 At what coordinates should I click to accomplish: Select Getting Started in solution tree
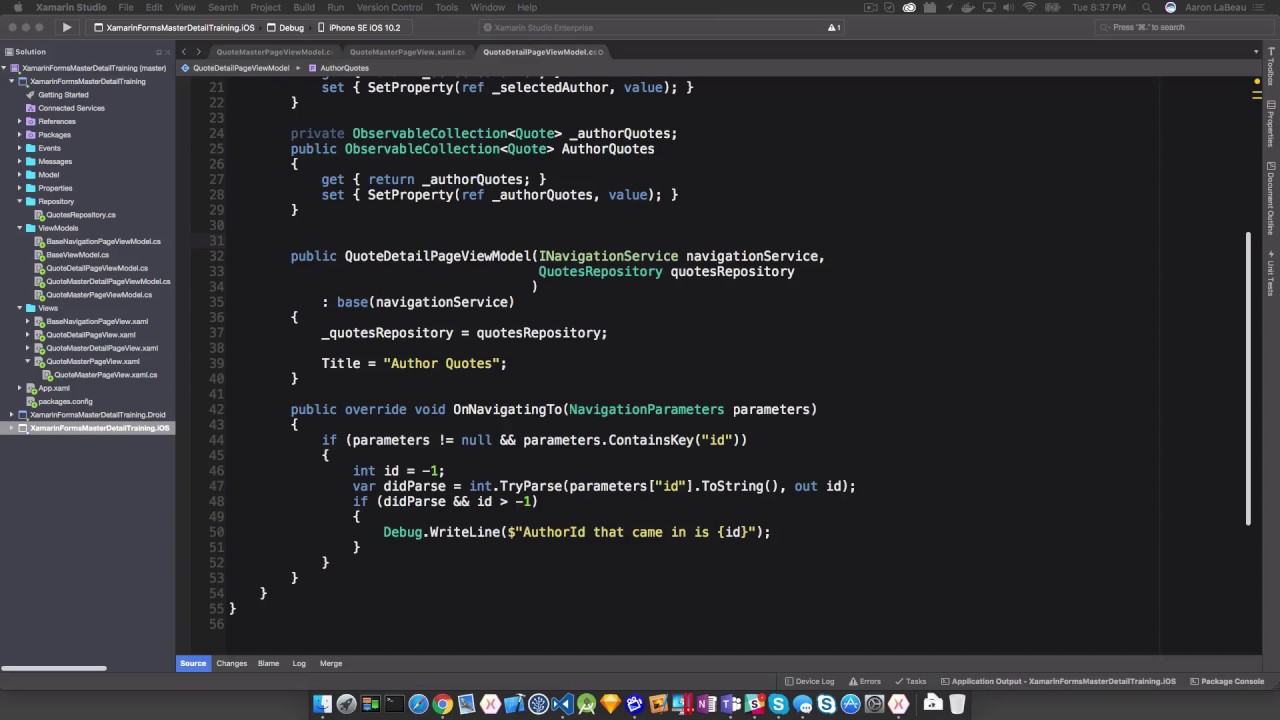pyautogui.click(x=63, y=95)
